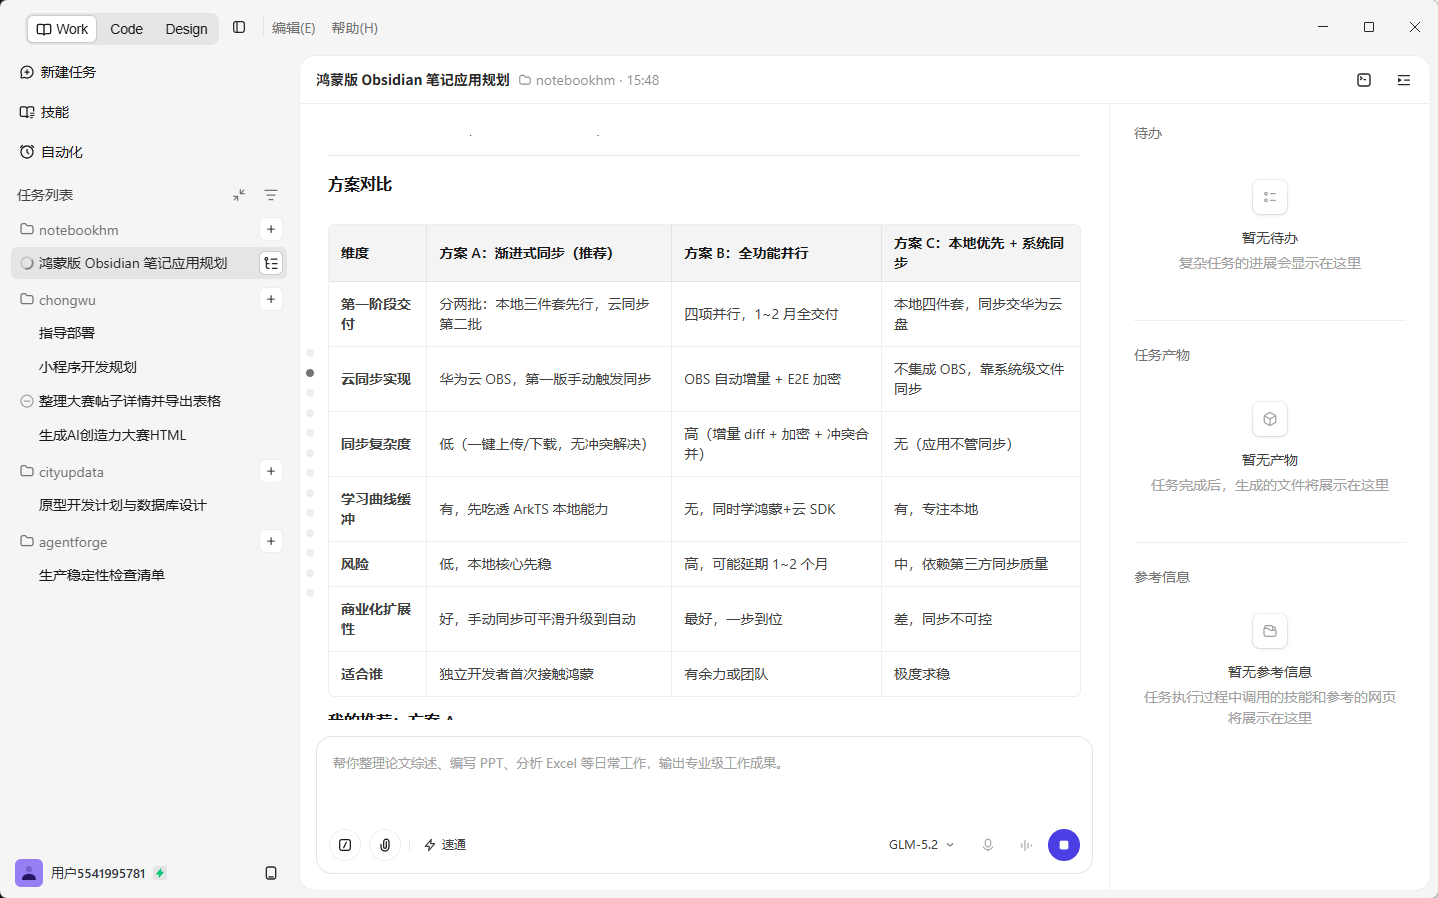The height and width of the screenshot is (898, 1438).
Task: Click the device icon in sidebar footer
Action: pos(271,873)
